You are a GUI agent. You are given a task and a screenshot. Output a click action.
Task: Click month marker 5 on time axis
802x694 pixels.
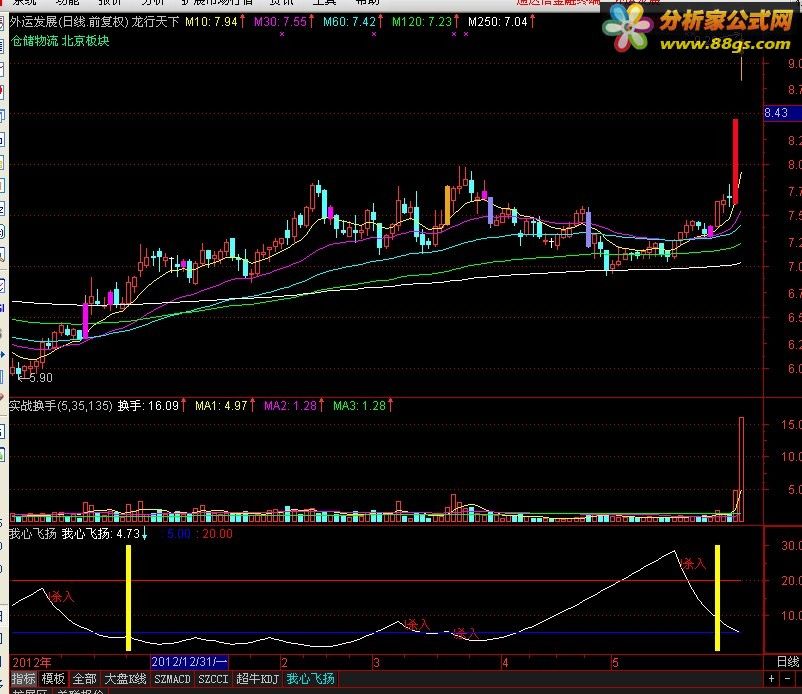pyautogui.click(x=615, y=663)
